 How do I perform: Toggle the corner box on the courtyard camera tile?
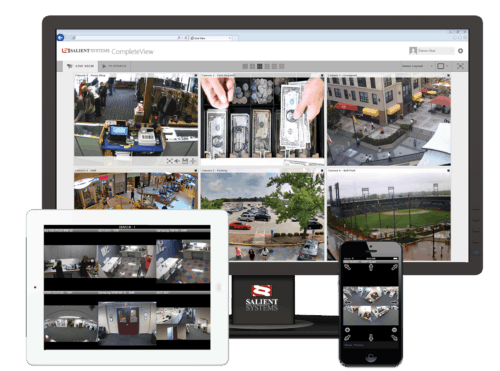(x=448, y=76)
